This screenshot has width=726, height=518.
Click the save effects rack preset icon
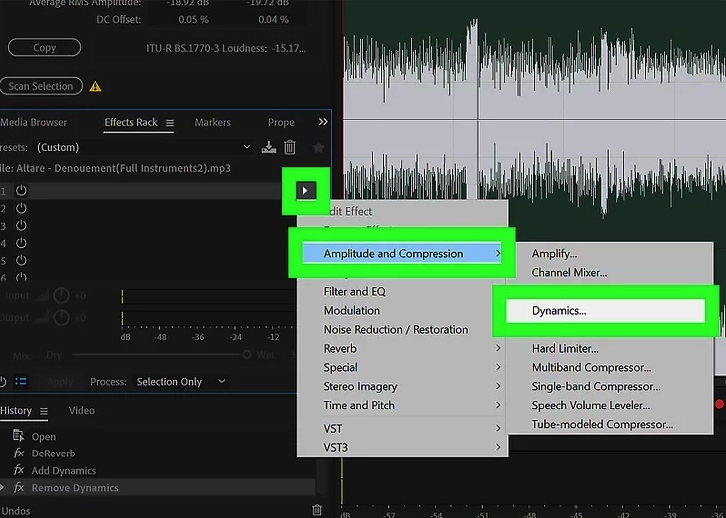tap(268, 147)
